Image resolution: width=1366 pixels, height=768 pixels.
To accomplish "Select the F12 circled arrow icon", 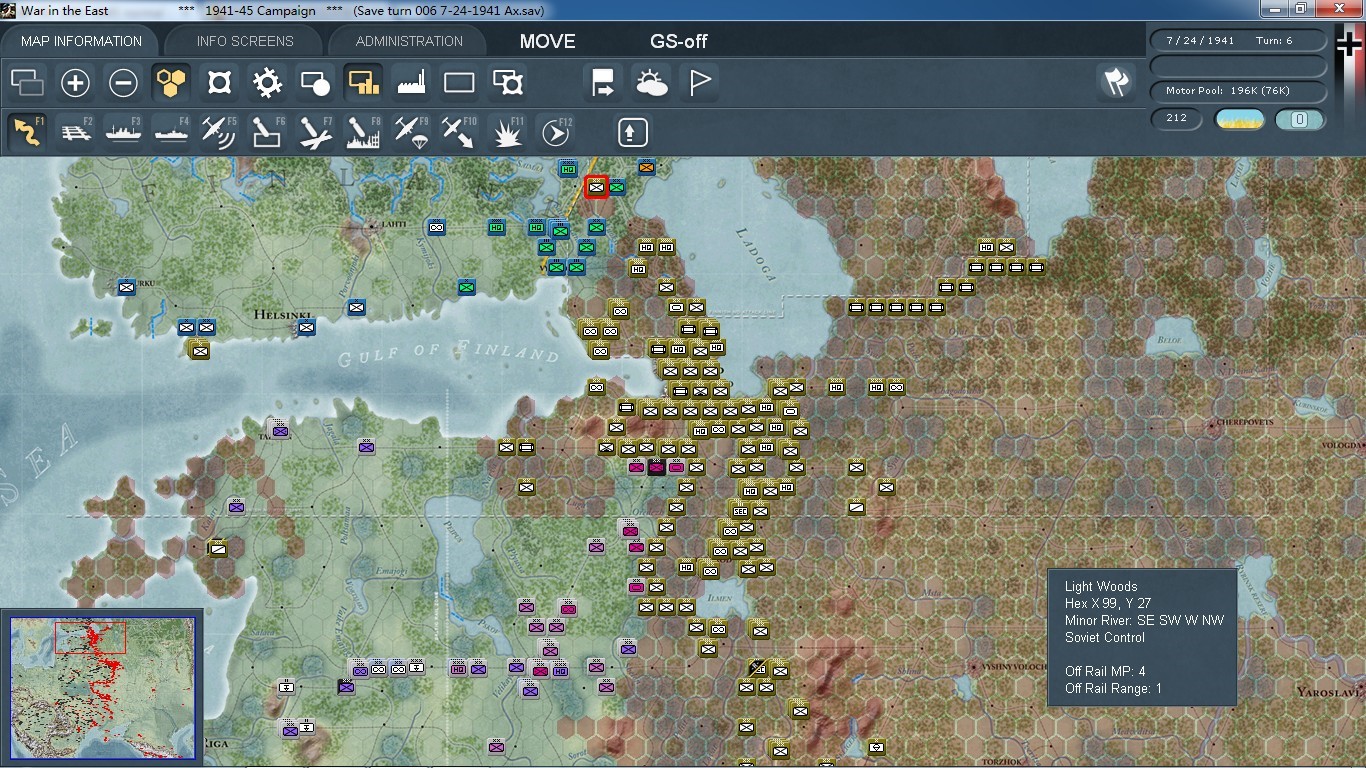I will (555, 132).
